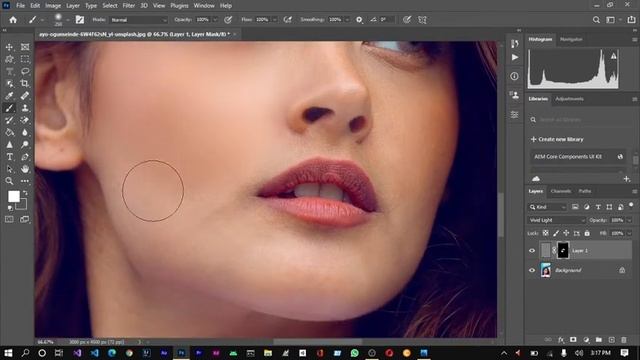Go to the Home screen icon

(x=13, y=20)
